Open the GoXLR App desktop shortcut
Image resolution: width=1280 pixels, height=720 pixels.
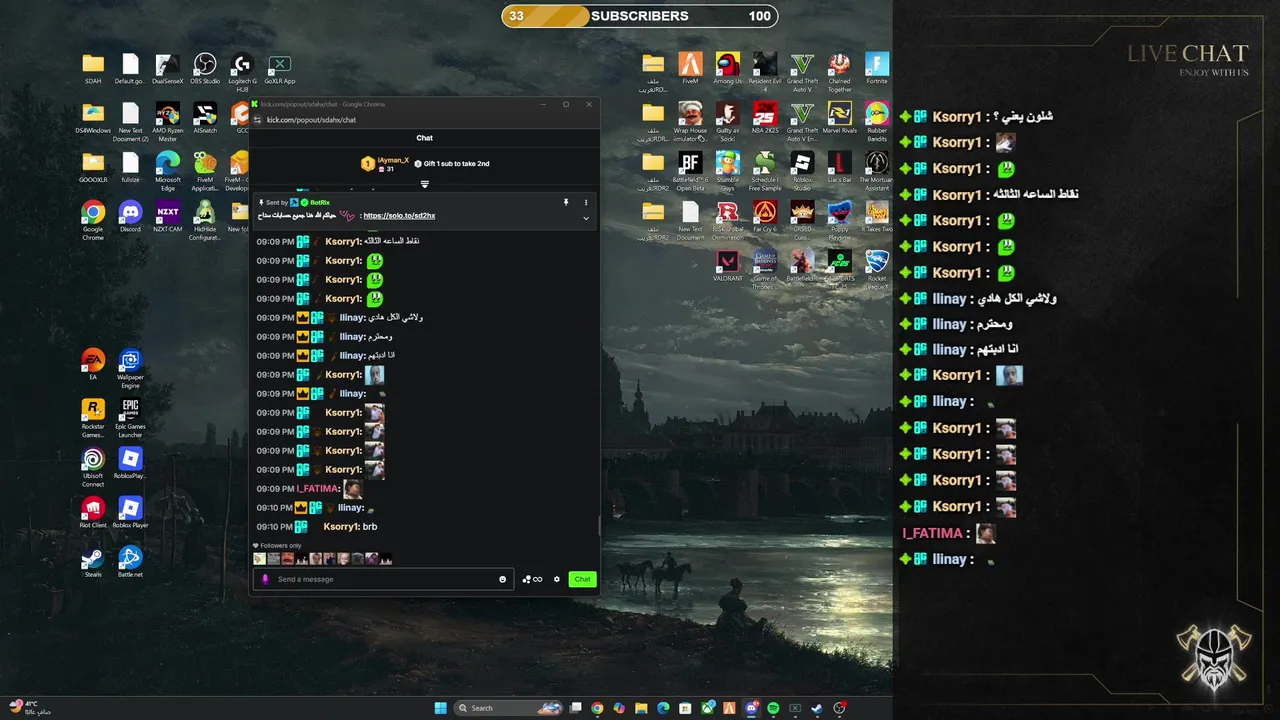pyautogui.click(x=280, y=69)
